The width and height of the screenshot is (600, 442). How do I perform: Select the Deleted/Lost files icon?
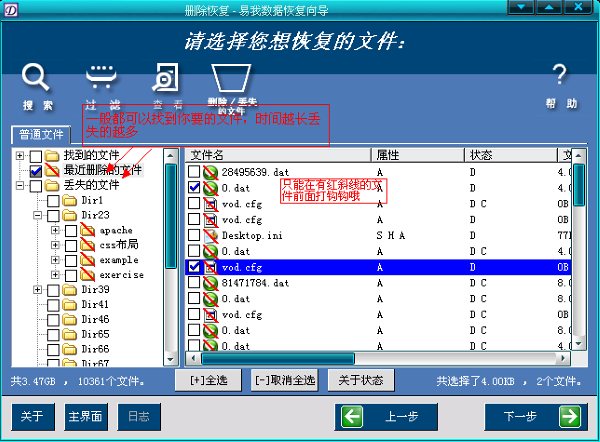coord(231,78)
